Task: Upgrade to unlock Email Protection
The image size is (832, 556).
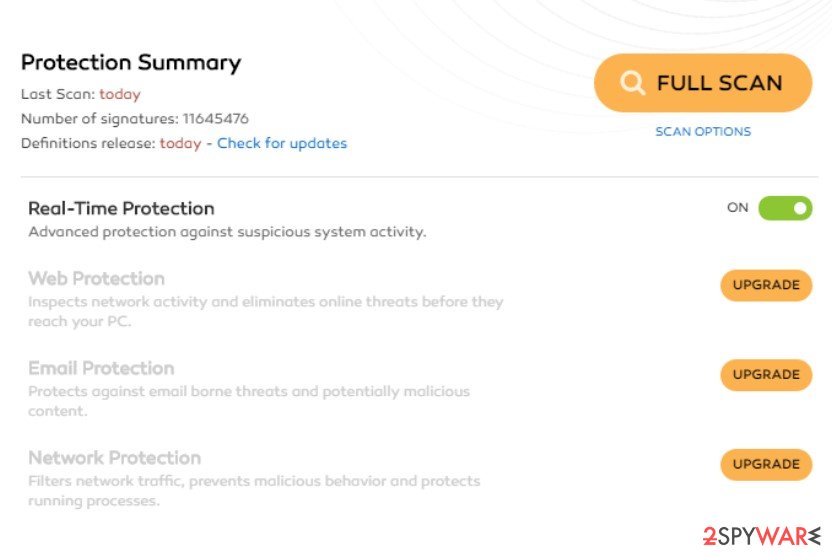Action: tap(766, 375)
